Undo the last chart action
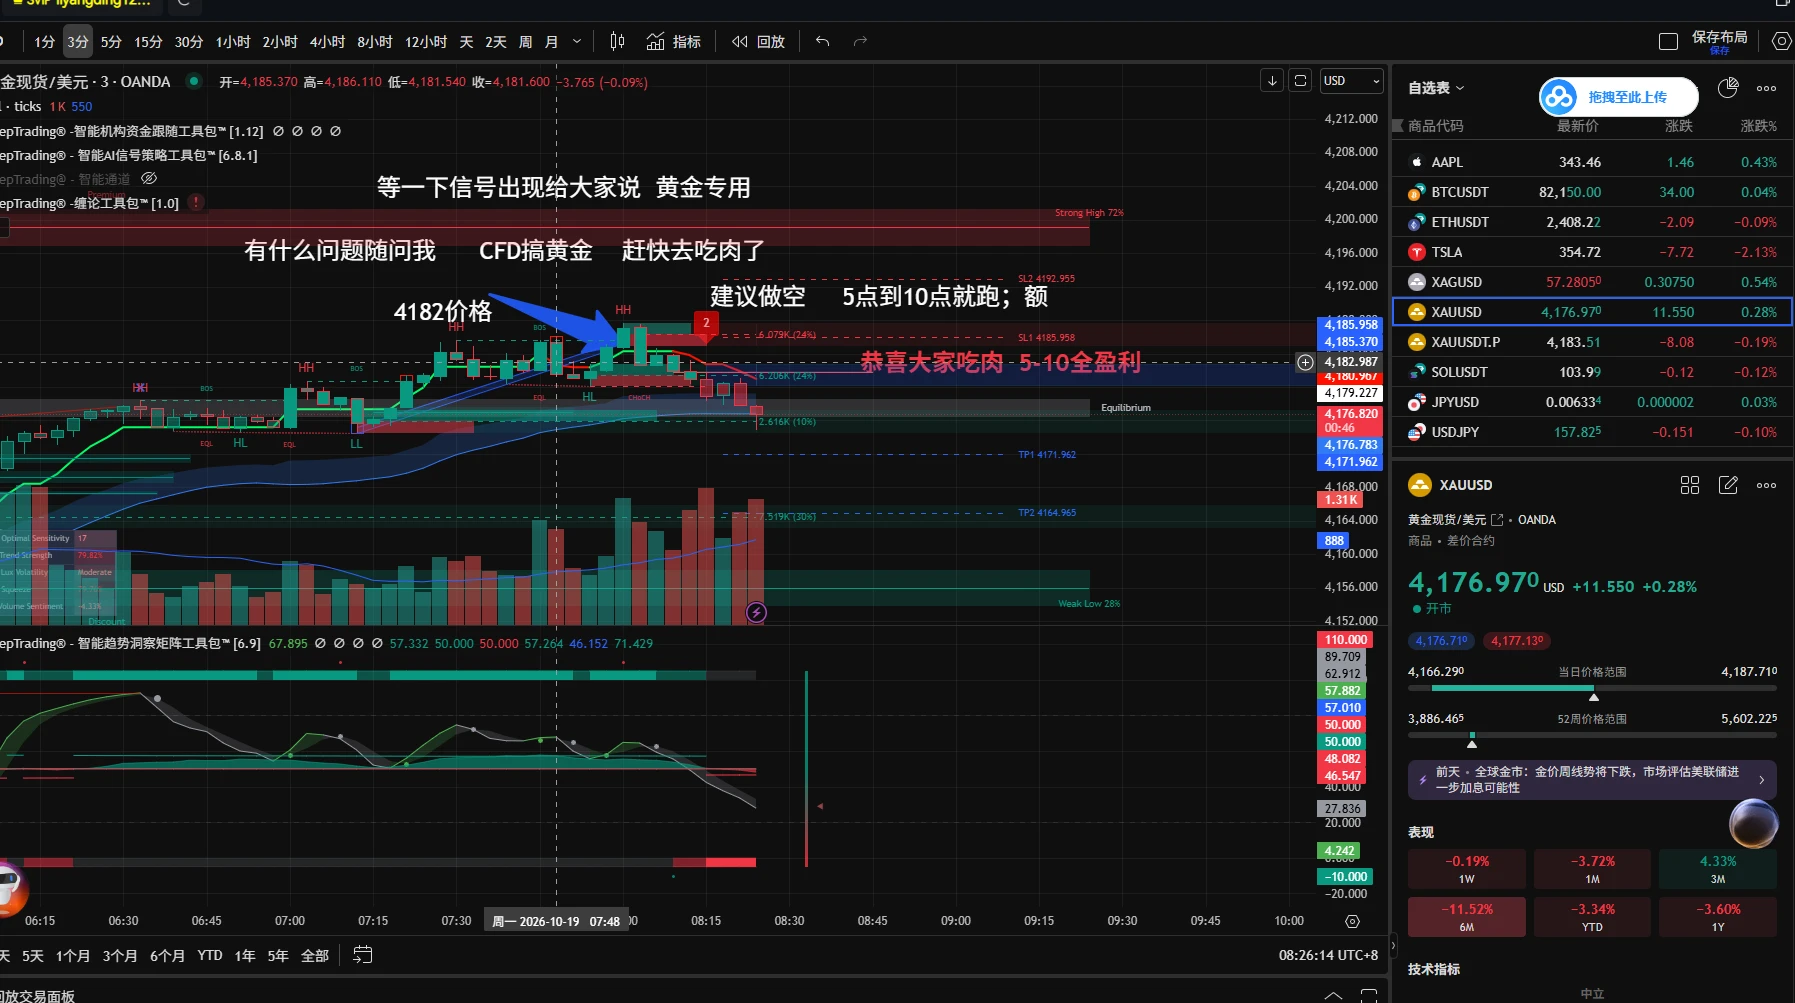 tap(822, 41)
